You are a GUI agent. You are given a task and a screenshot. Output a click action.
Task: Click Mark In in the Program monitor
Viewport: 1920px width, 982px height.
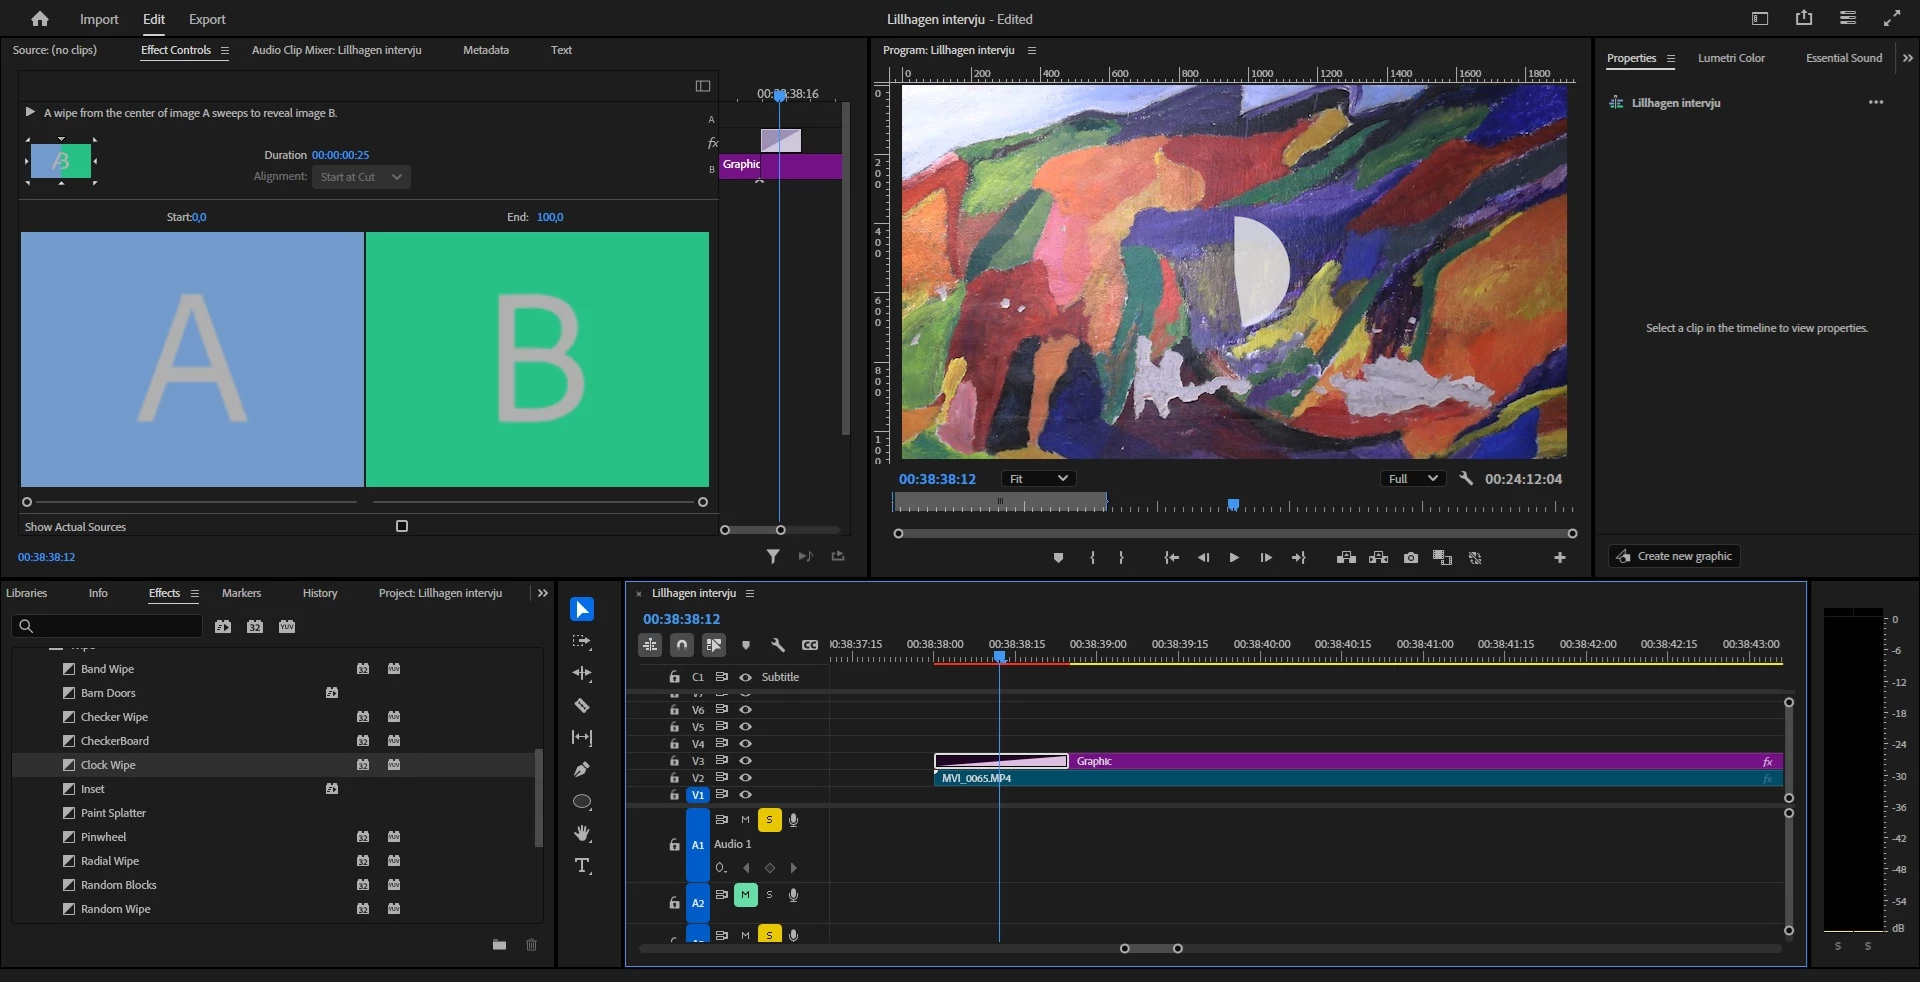click(1092, 558)
